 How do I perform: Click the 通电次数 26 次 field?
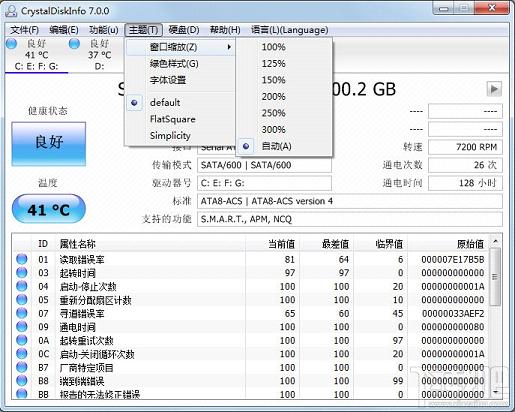[465, 165]
